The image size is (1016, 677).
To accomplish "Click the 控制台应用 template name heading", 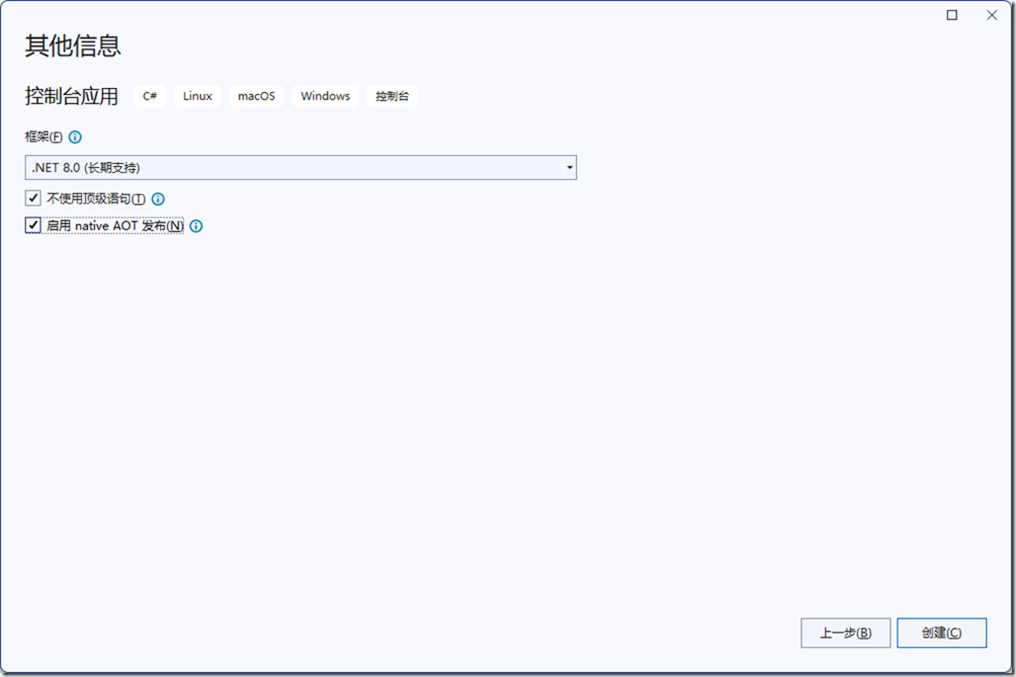I will (x=71, y=96).
